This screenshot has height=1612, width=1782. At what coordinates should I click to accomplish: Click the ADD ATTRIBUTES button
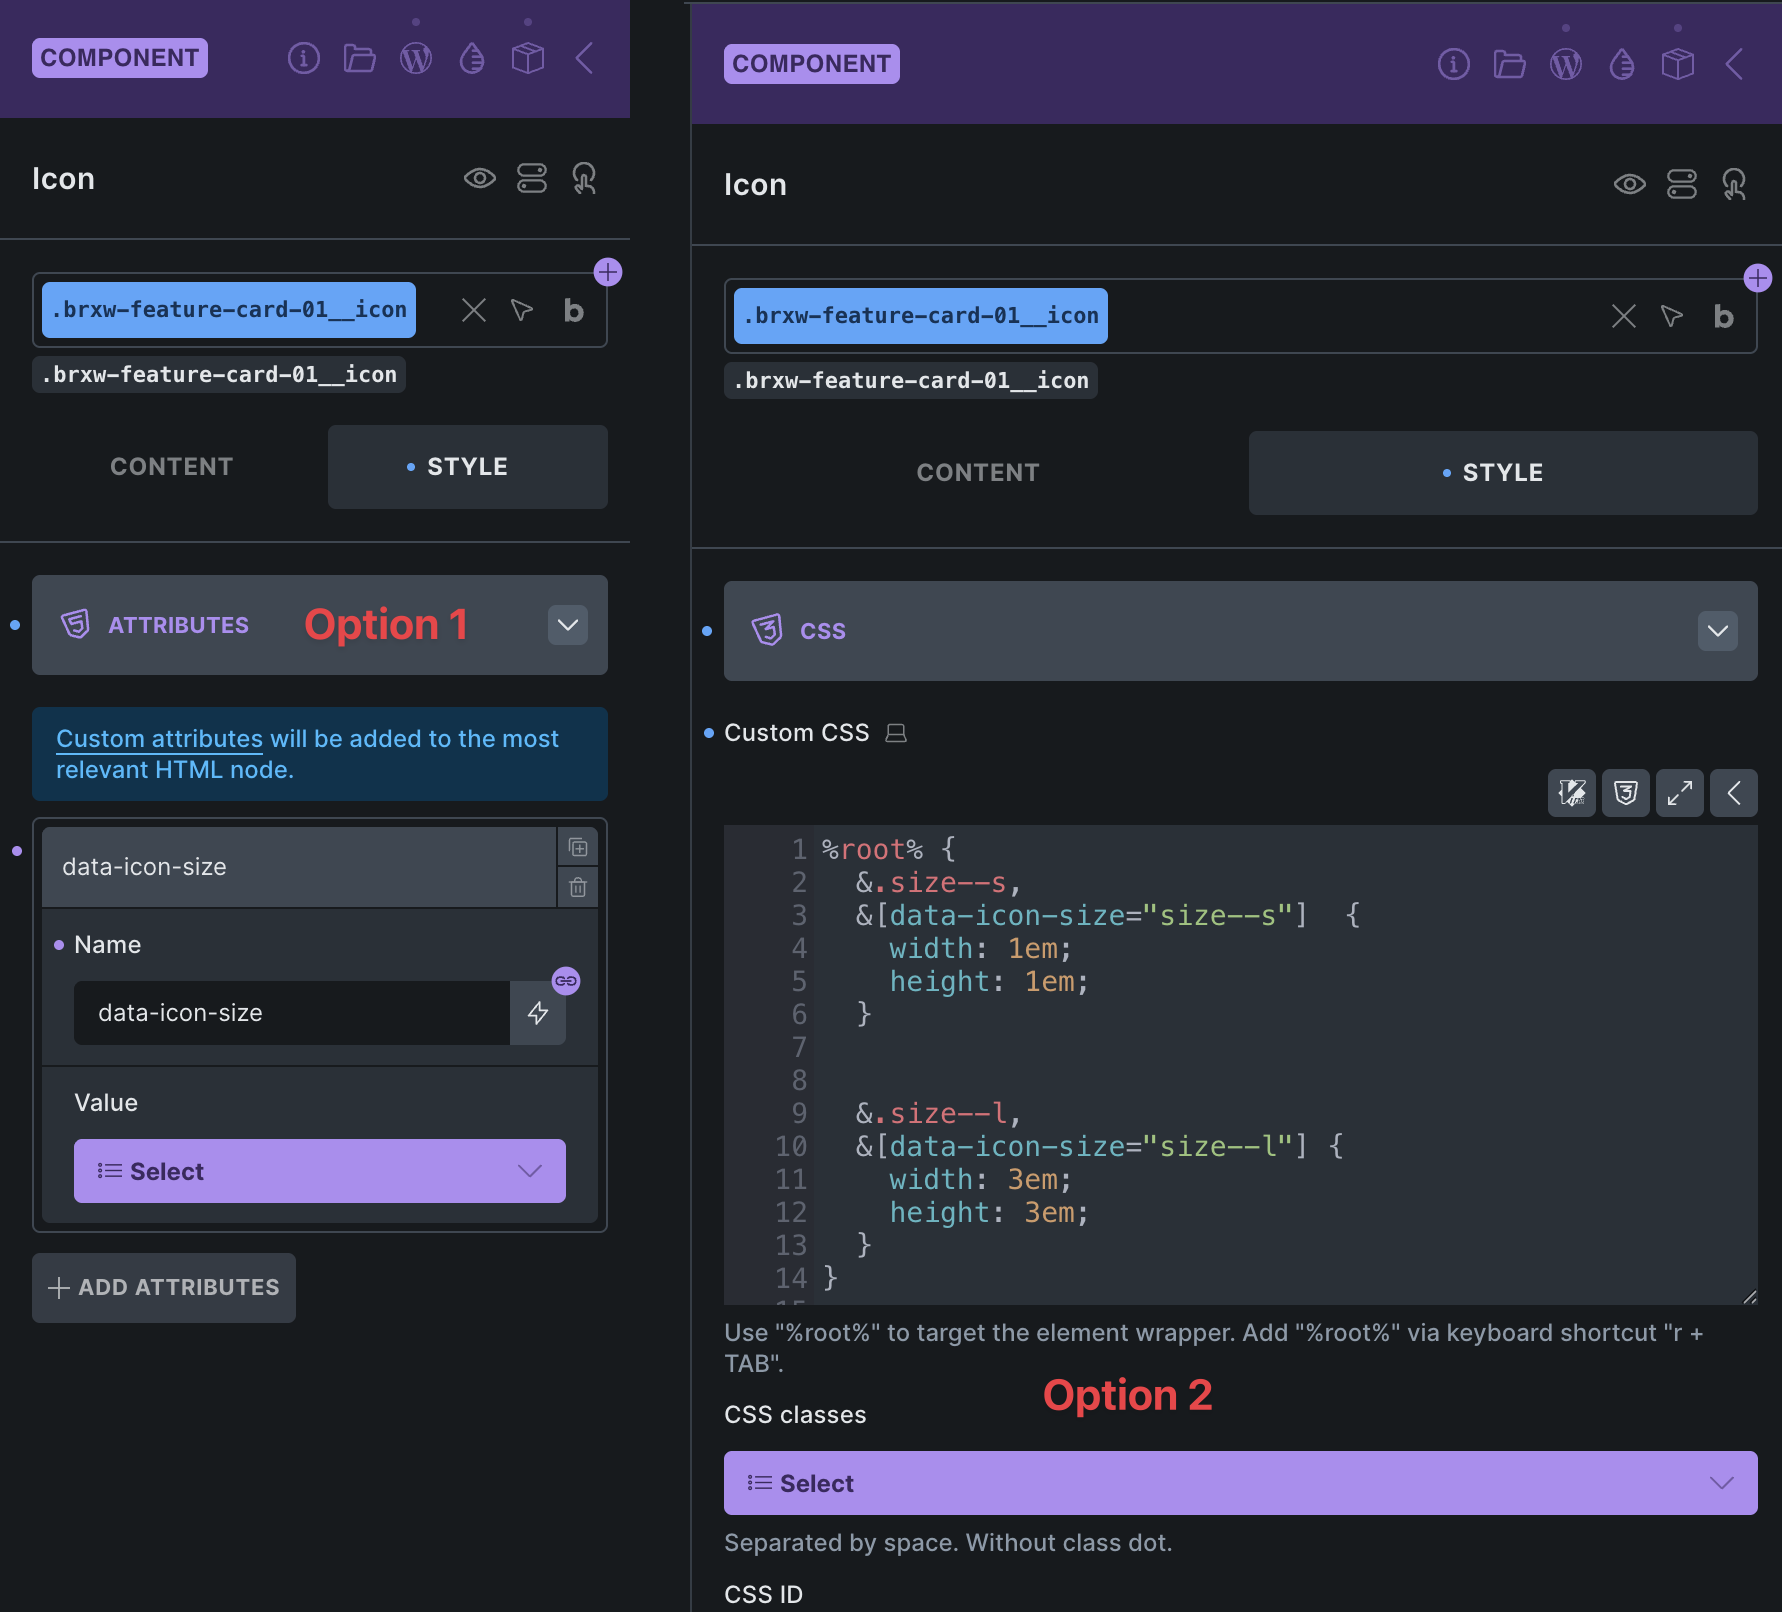(x=163, y=1287)
